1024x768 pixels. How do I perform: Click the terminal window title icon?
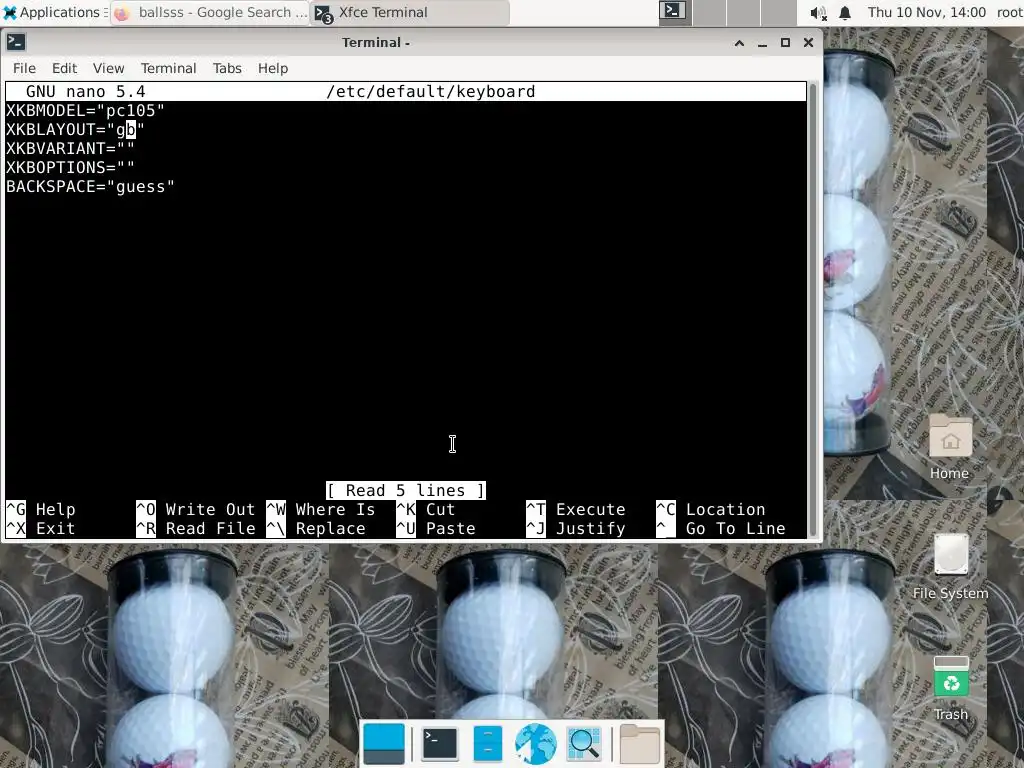tap(16, 42)
